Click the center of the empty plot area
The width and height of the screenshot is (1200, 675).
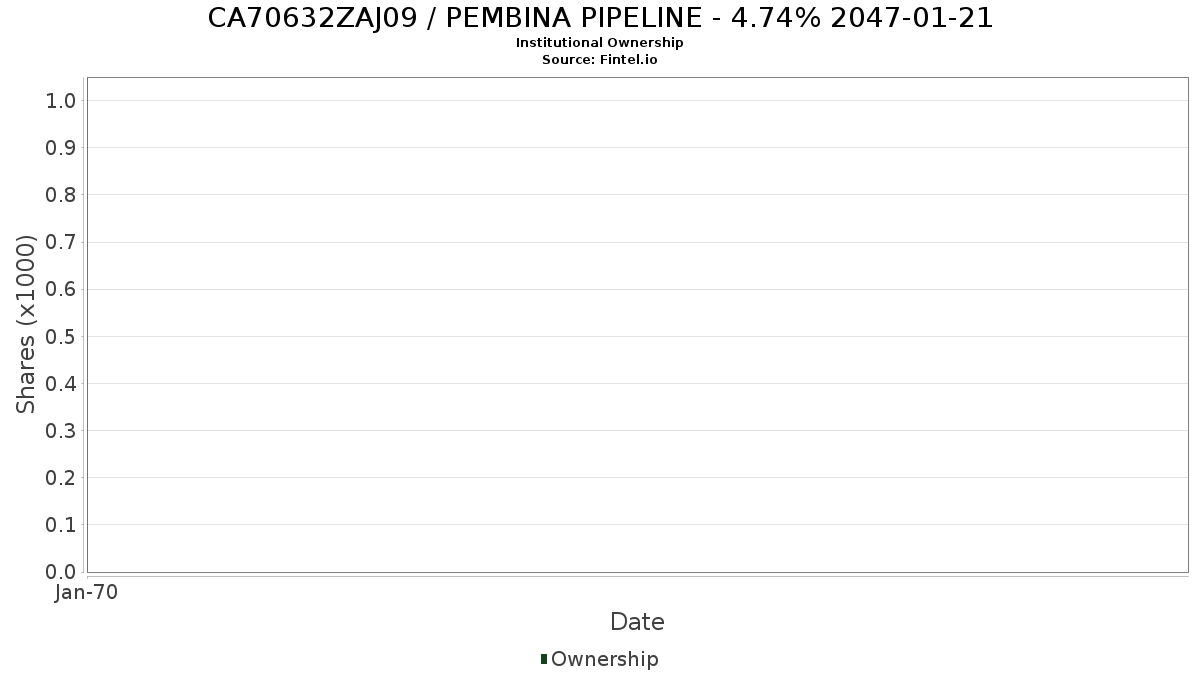pyautogui.click(x=637, y=324)
